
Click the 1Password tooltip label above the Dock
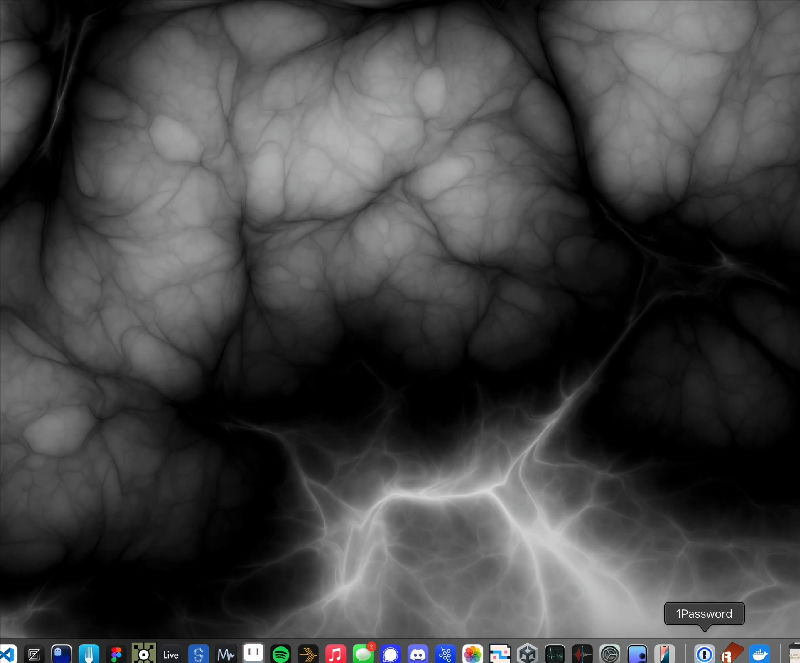(x=704, y=614)
